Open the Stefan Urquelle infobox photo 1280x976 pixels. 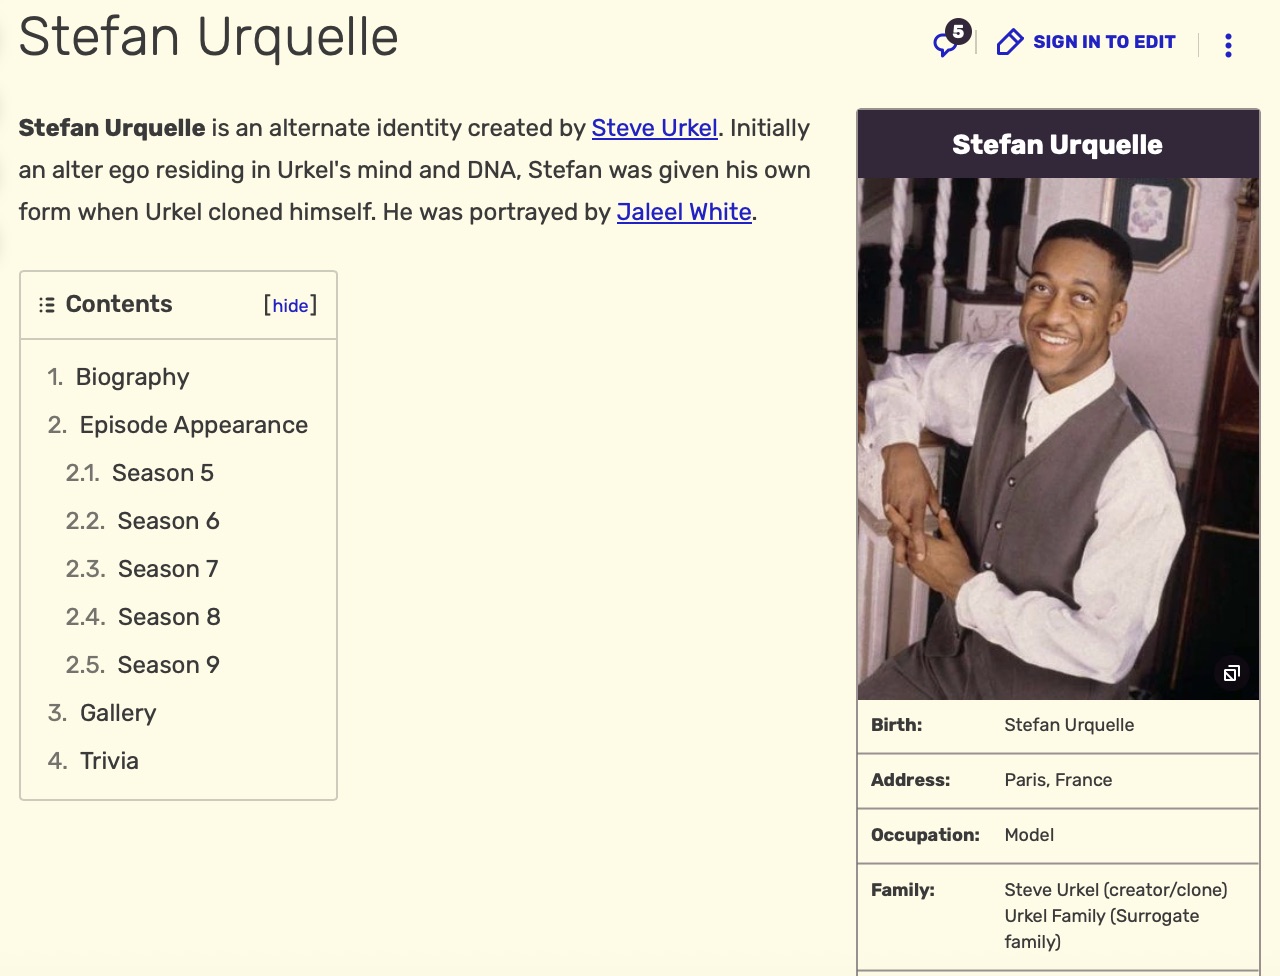coord(1058,439)
